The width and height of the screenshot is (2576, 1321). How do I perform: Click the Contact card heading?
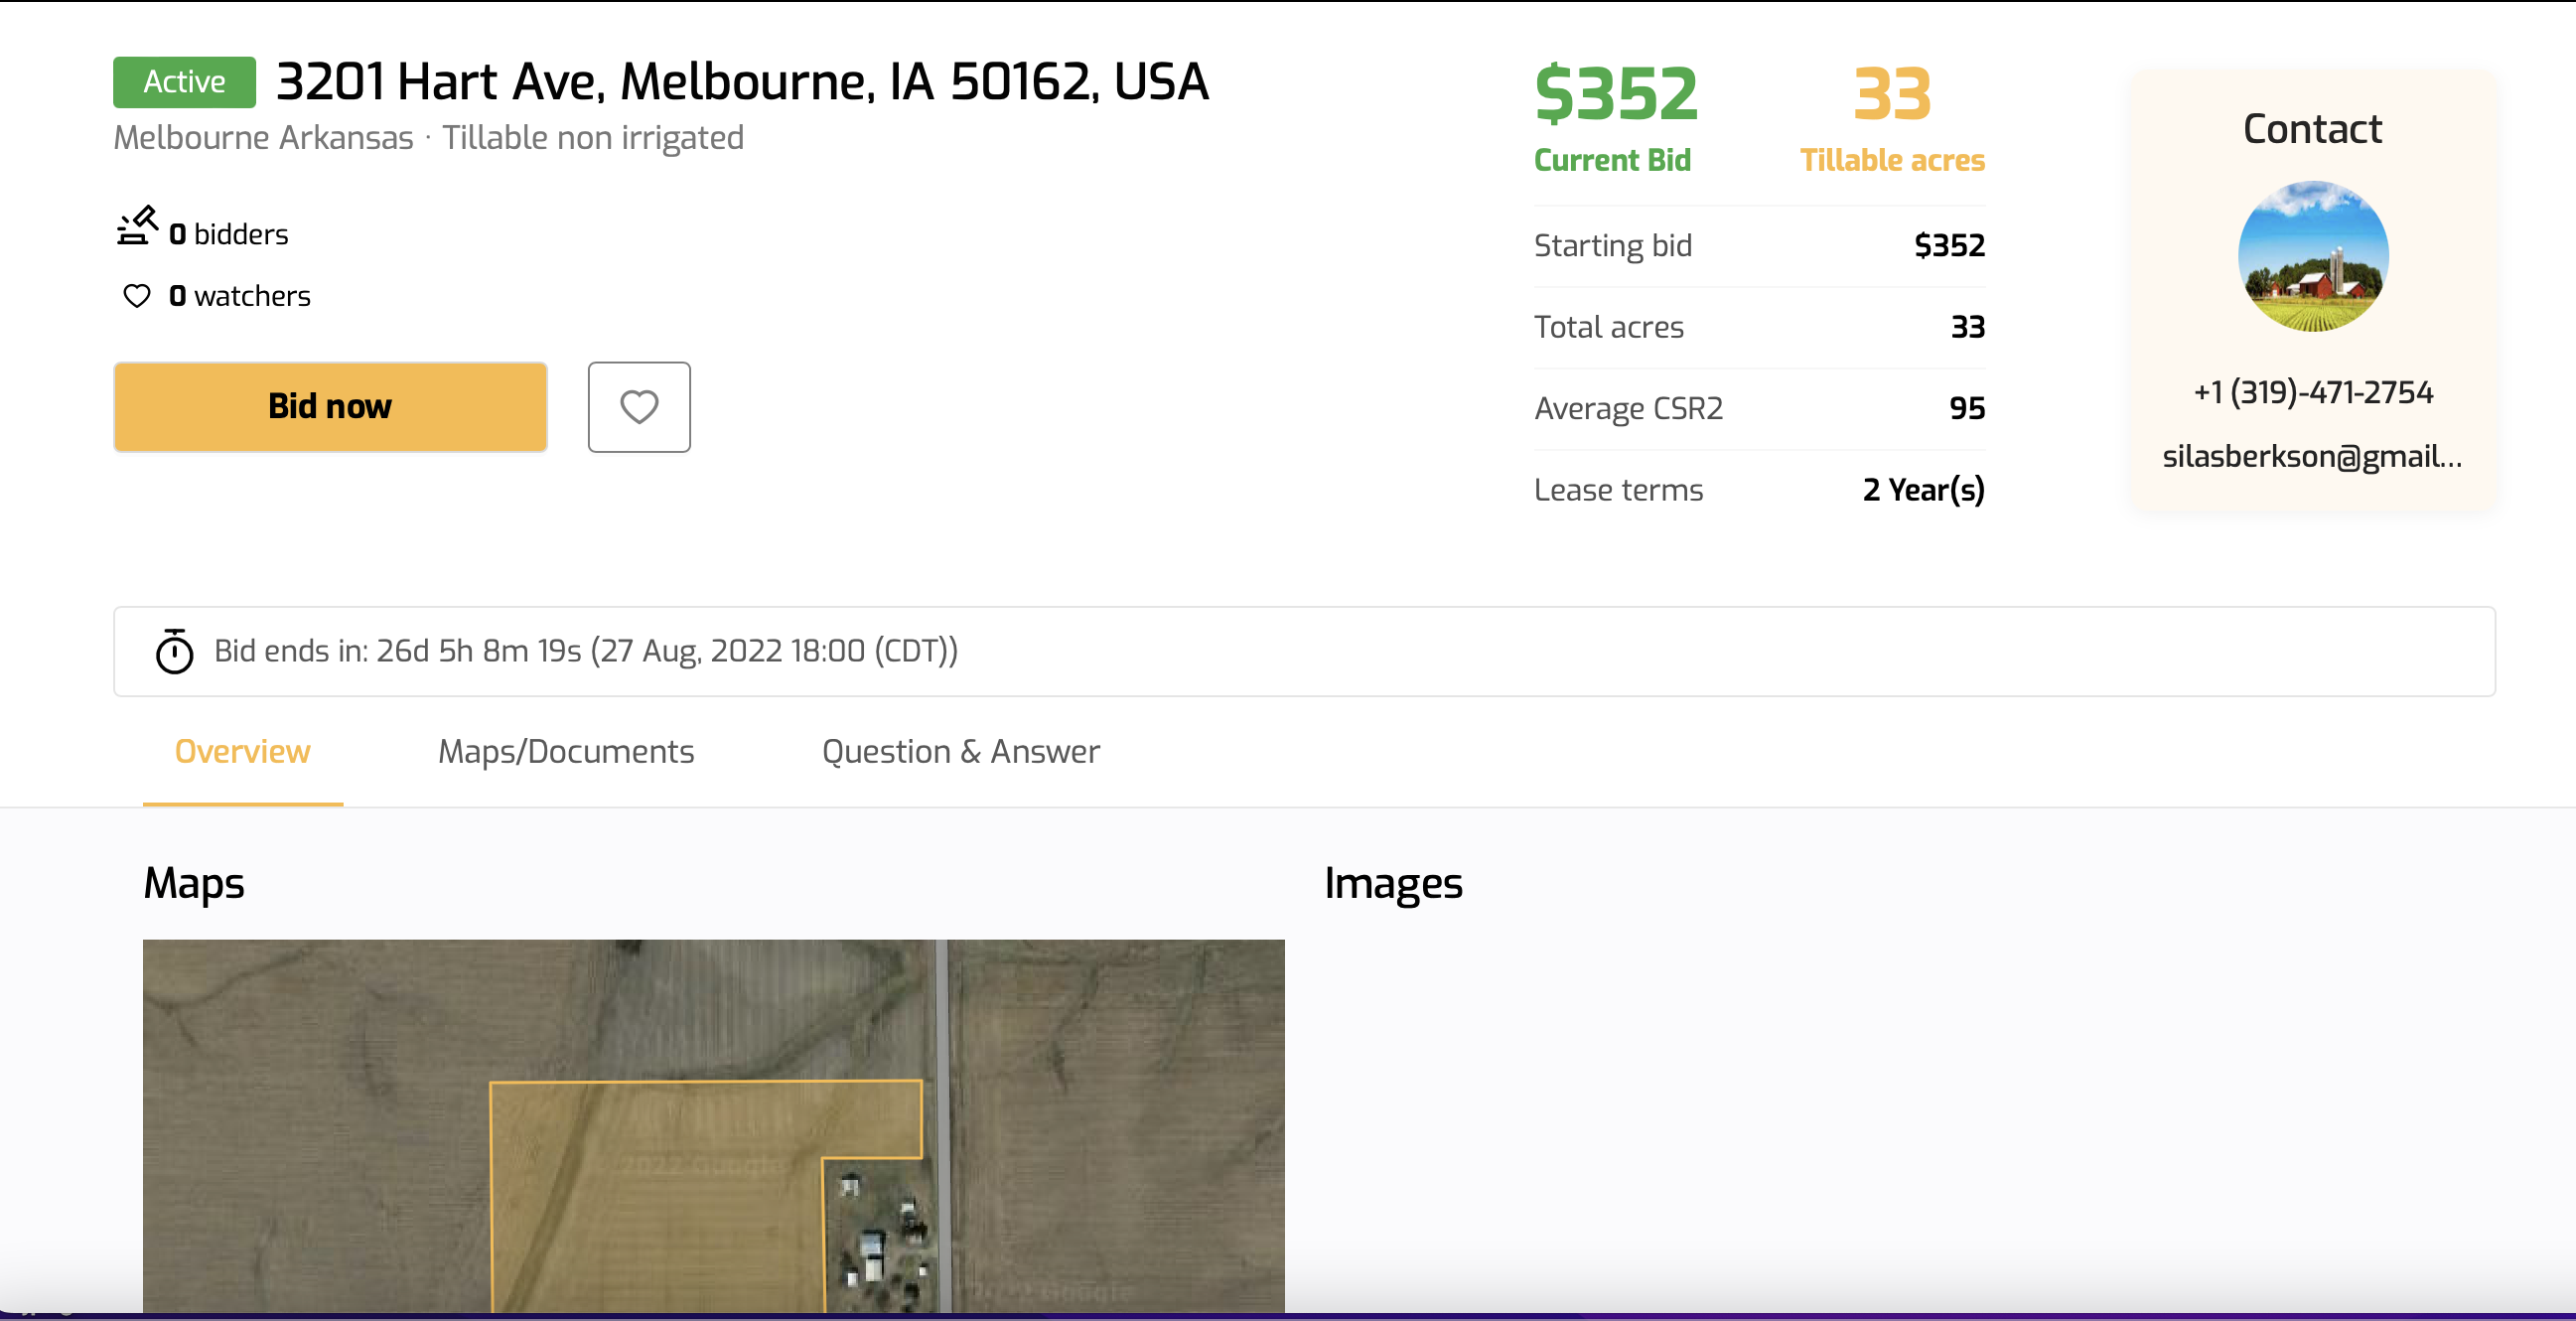pos(2312,129)
